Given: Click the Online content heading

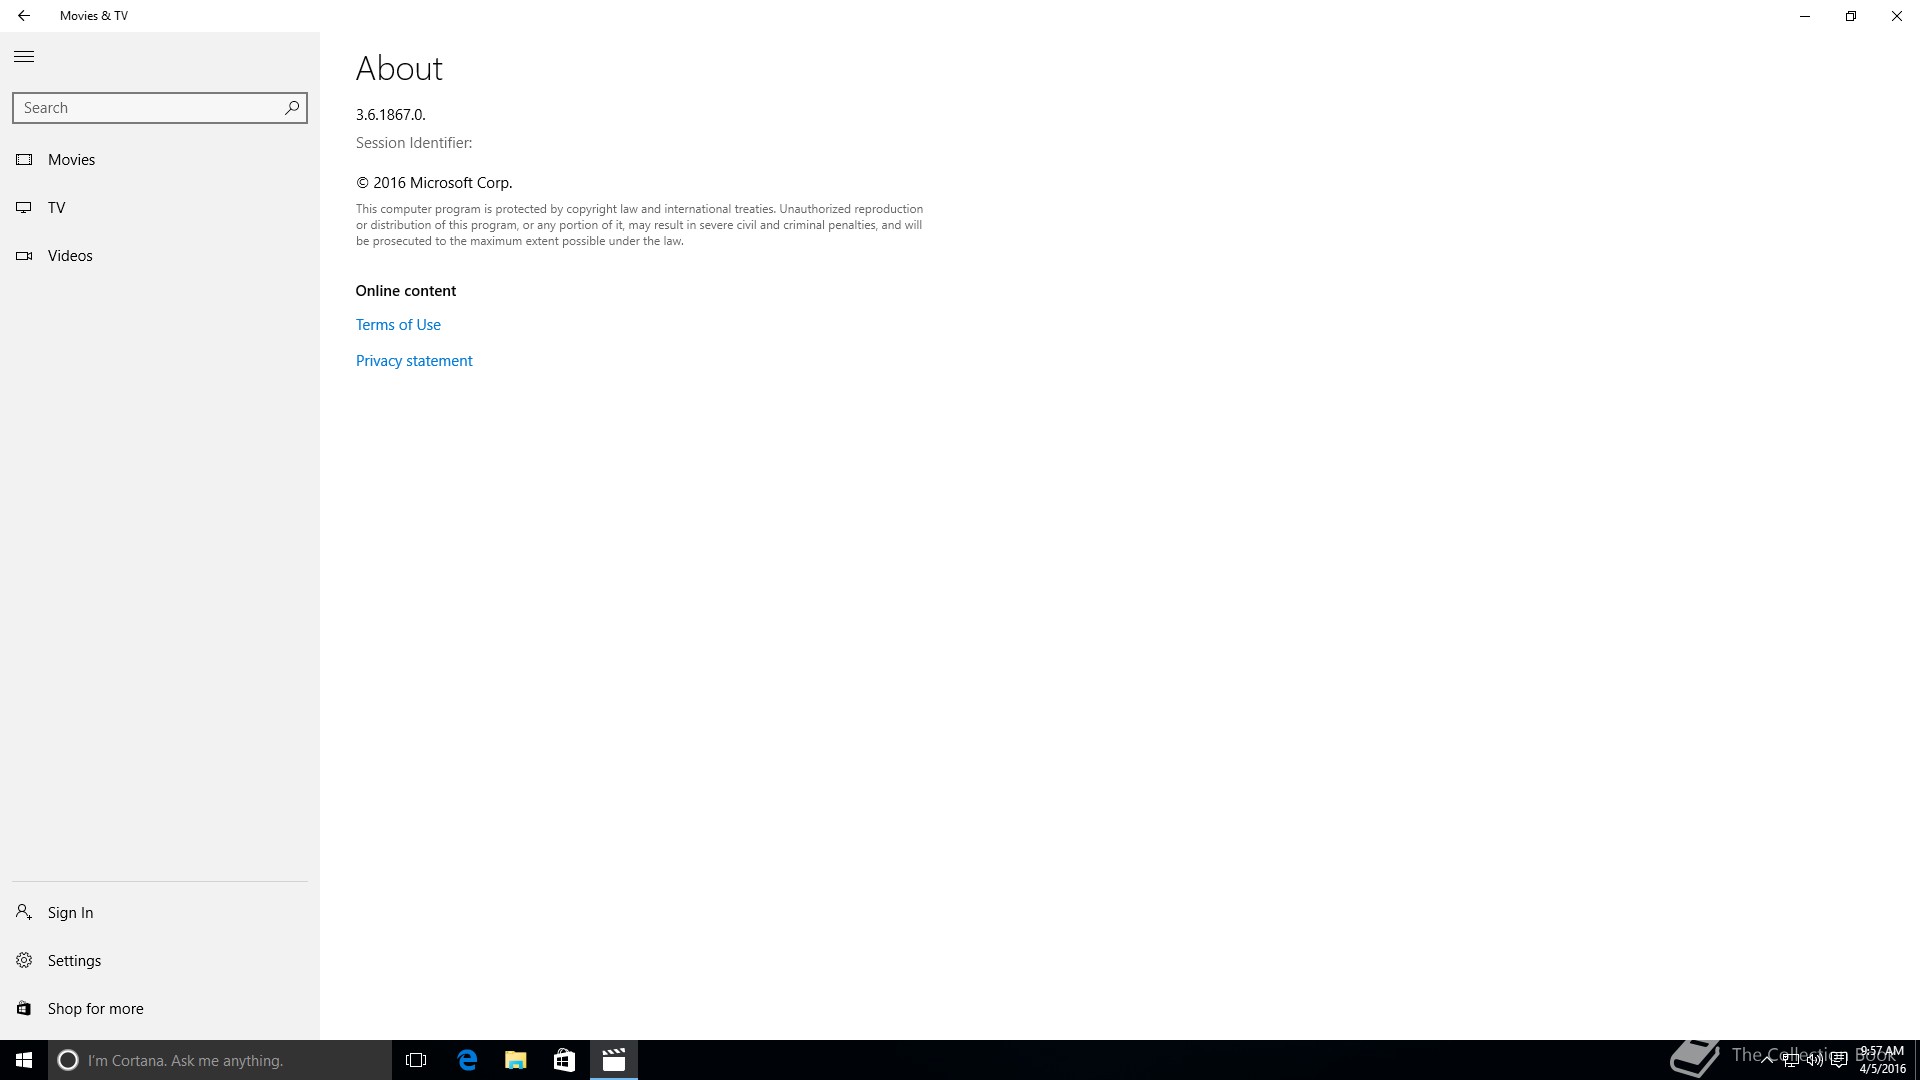Looking at the screenshot, I should click(x=406, y=291).
